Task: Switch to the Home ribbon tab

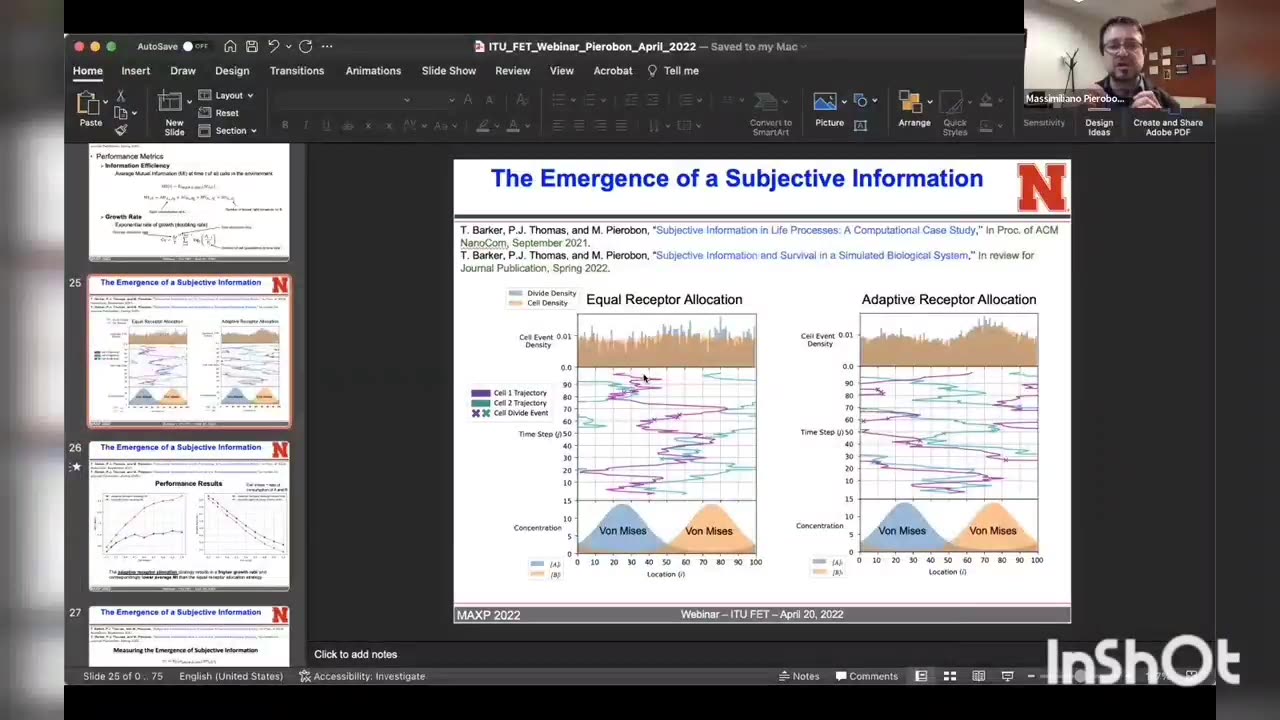Action: pyautogui.click(x=87, y=71)
